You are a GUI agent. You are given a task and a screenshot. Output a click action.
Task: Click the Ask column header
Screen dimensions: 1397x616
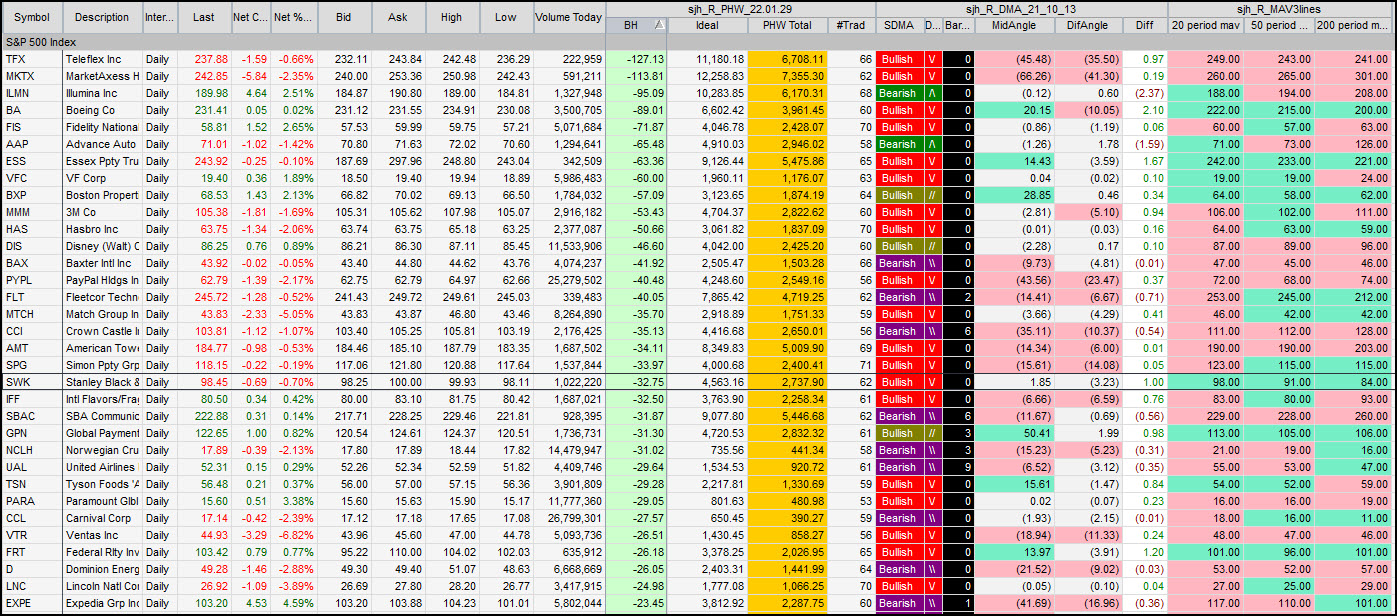(x=398, y=17)
